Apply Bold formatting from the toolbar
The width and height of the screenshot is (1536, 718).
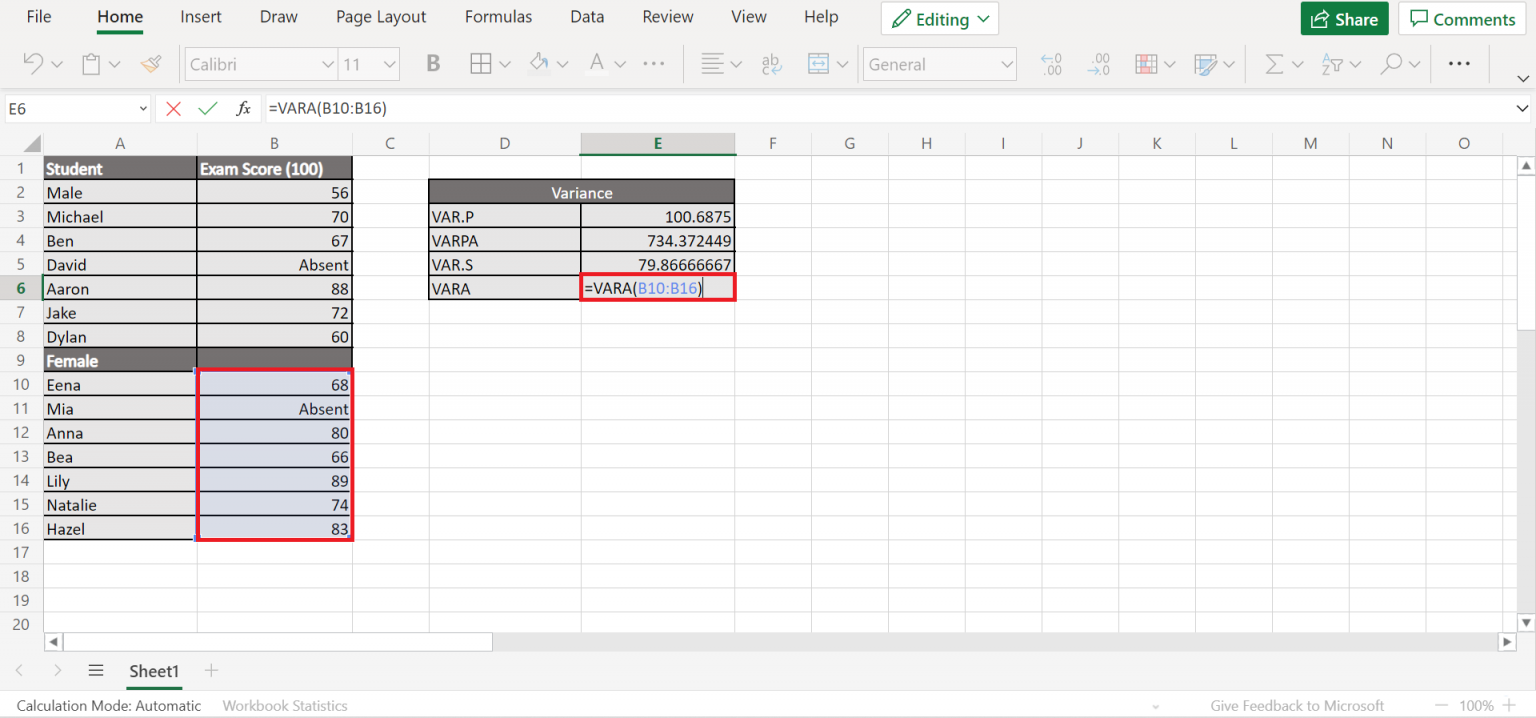(x=432, y=63)
